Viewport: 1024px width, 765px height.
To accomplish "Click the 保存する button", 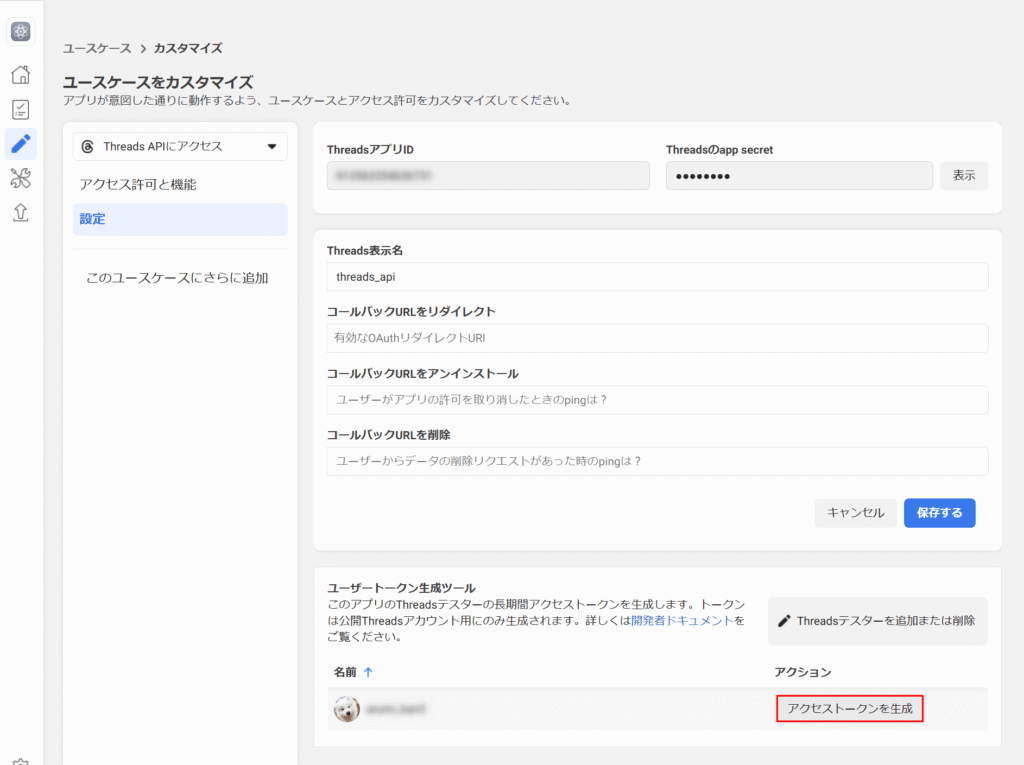I will [x=939, y=513].
